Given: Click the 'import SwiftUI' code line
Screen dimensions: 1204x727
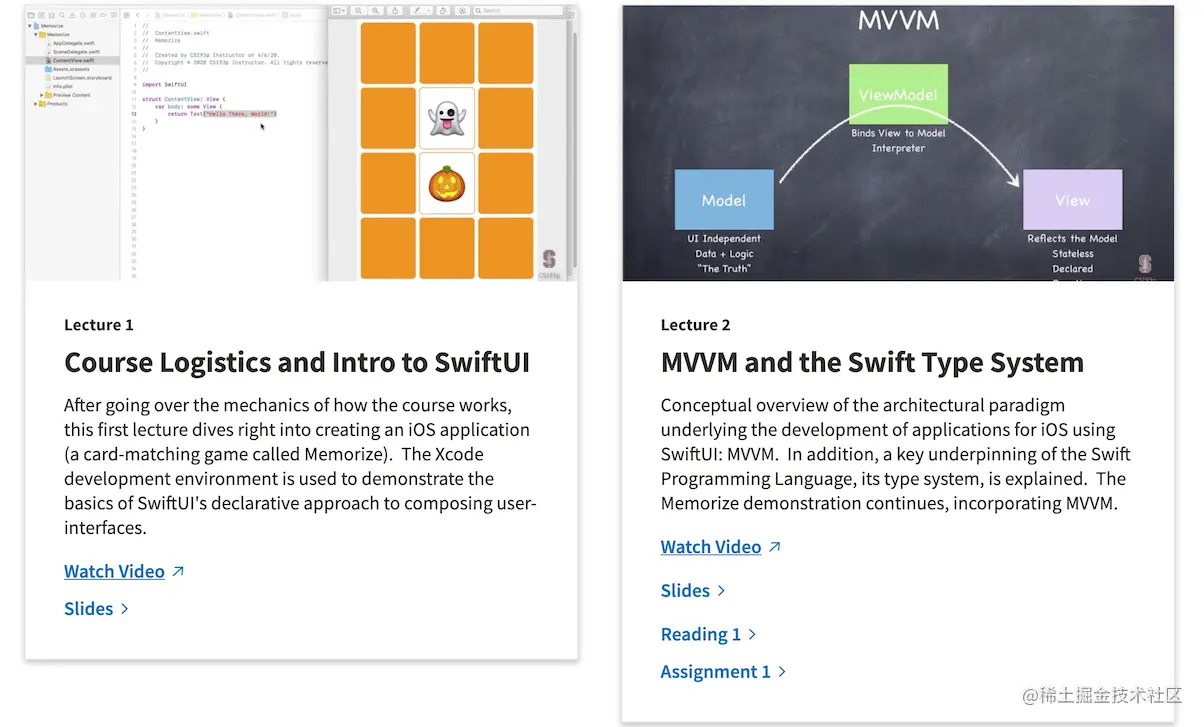Looking at the screenshot, I should 165,84.
